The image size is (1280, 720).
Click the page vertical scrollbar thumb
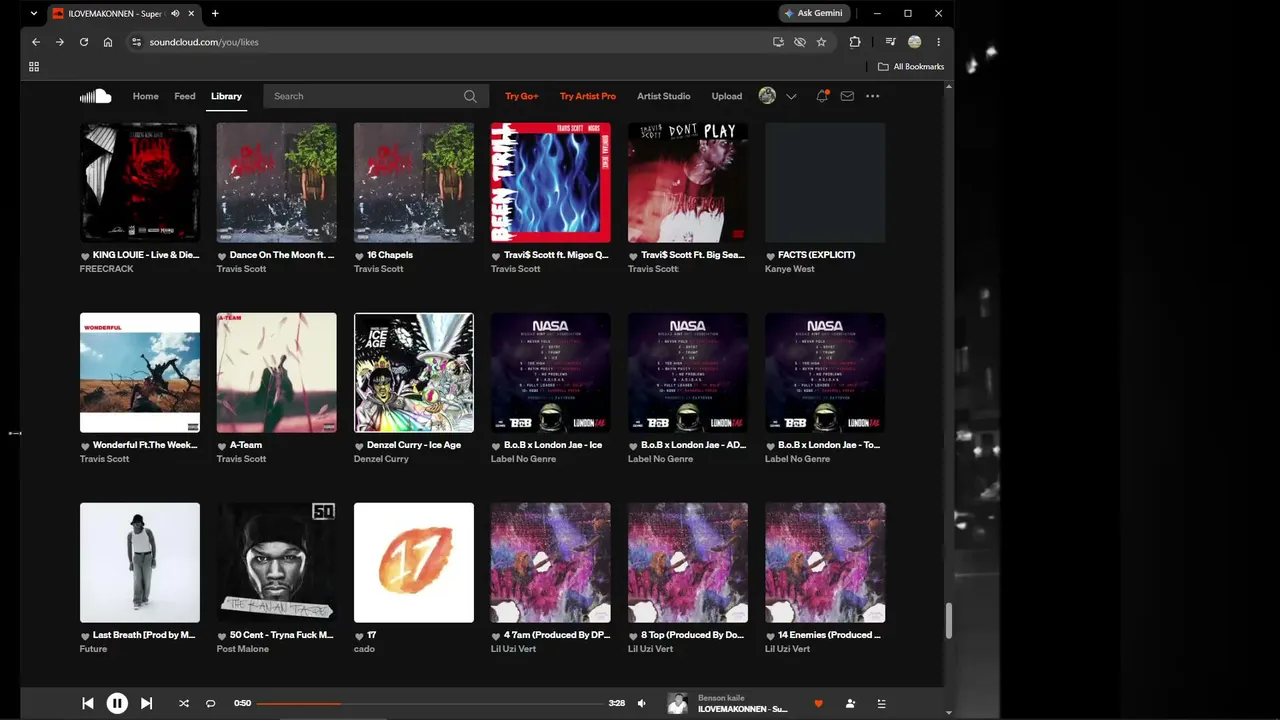click(x=948, y=621)
